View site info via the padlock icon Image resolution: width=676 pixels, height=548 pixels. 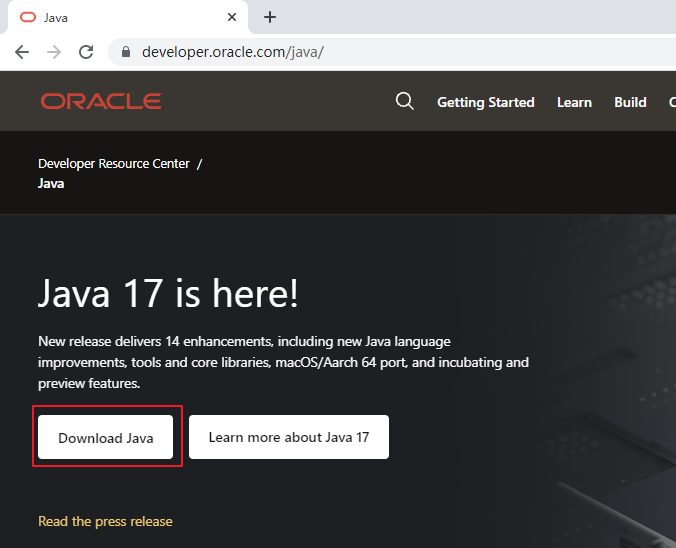click(x=125, y=52)
